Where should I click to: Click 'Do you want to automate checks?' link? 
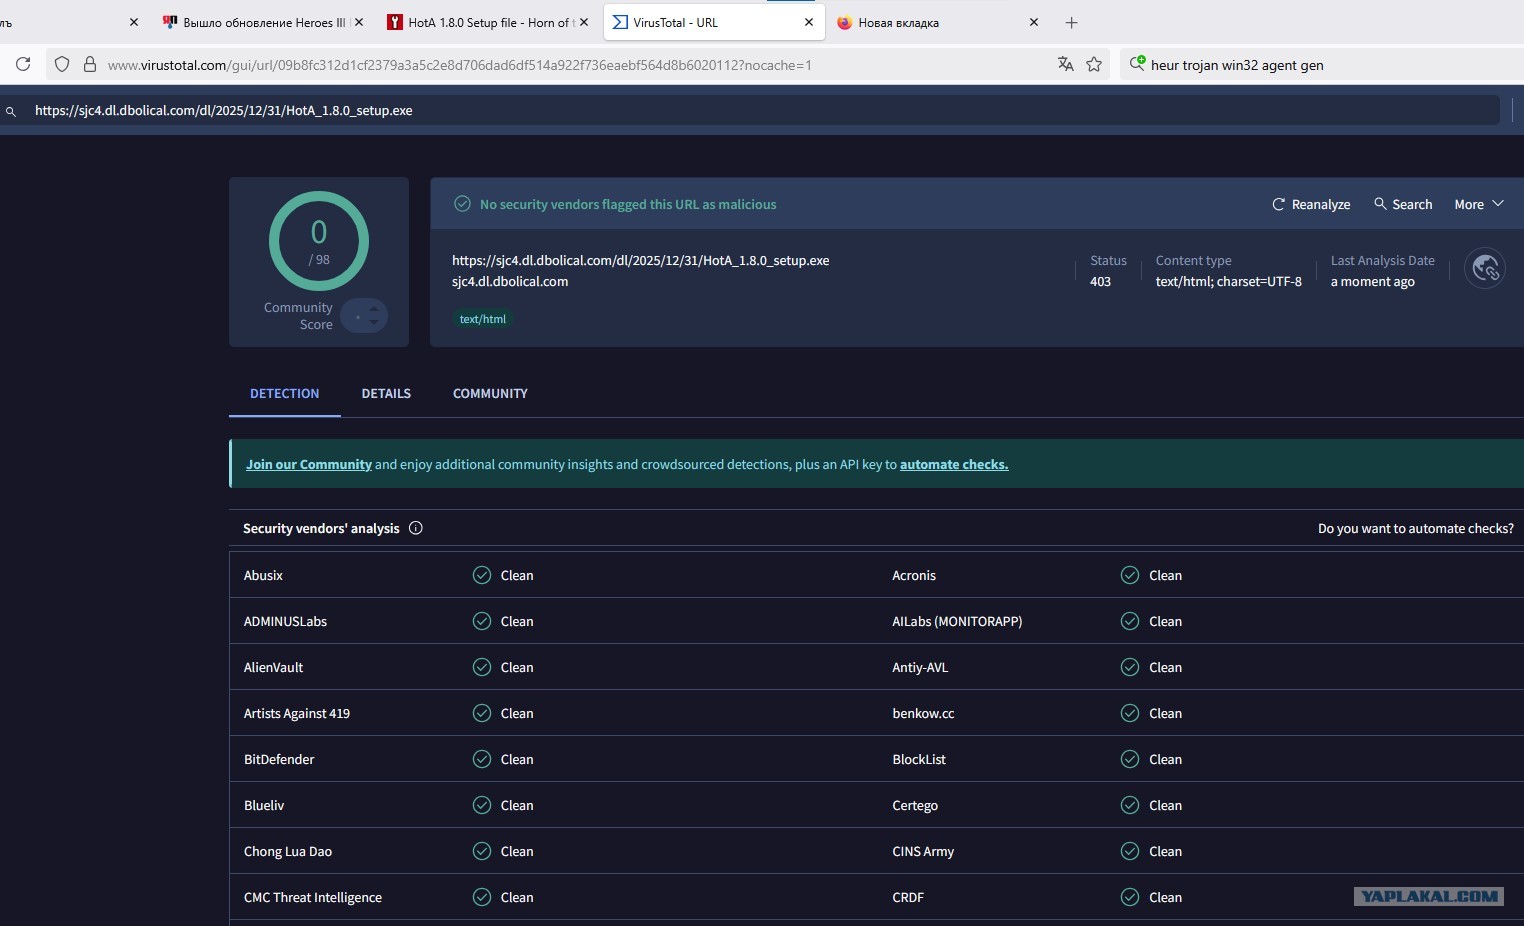pyautogui.click(x=1416, y=528)
